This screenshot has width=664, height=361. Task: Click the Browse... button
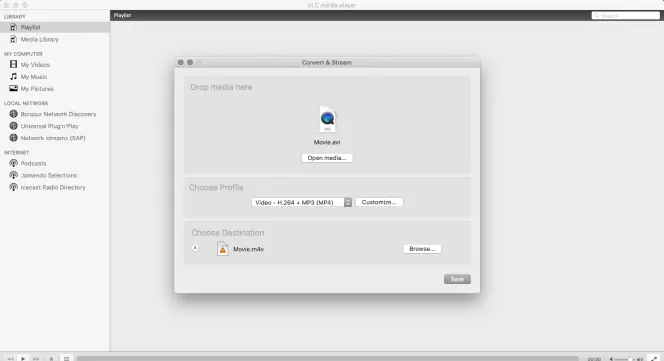point(422,249)
